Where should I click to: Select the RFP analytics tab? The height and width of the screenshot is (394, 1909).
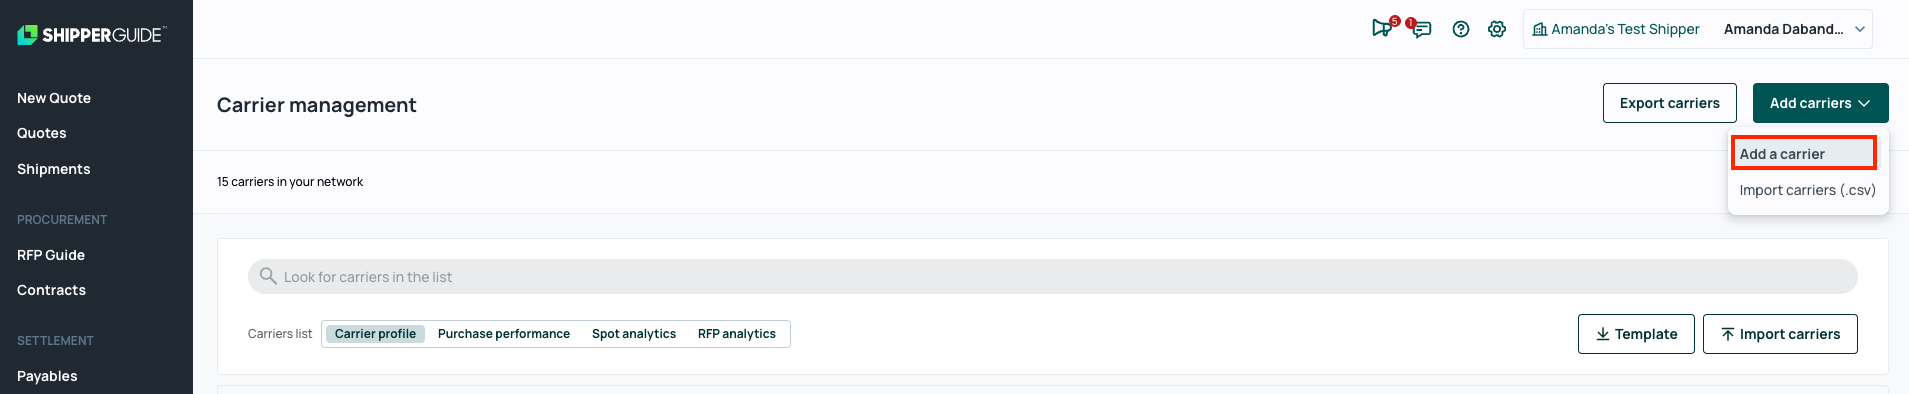tap(737, 334)
